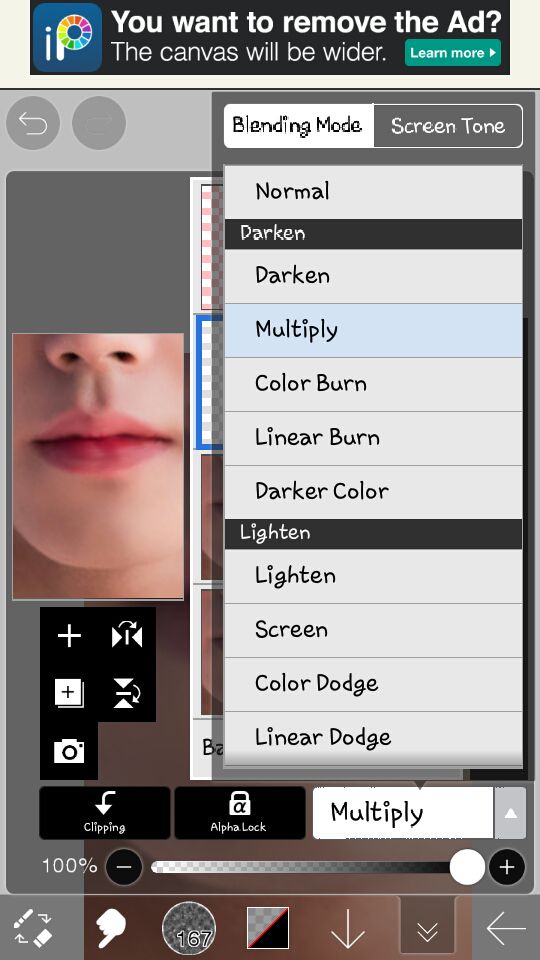This screenshot has width=540, height=960.
Task: Increase opacity with the plus button
Action: (x=507, y=867)
